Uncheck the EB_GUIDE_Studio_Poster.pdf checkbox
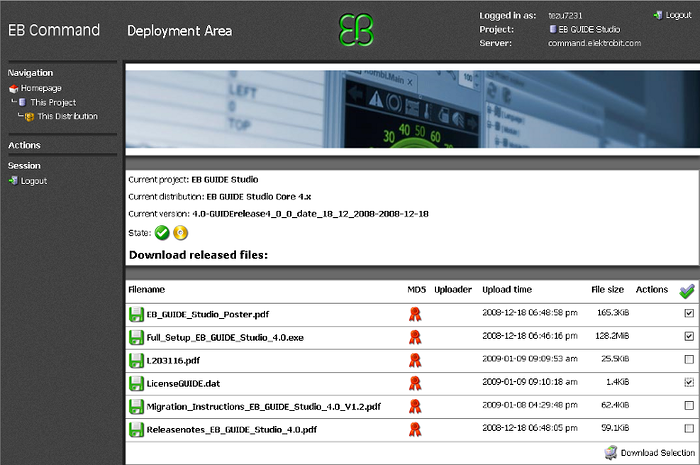This screenshot has height=465, width=700. 688,314
